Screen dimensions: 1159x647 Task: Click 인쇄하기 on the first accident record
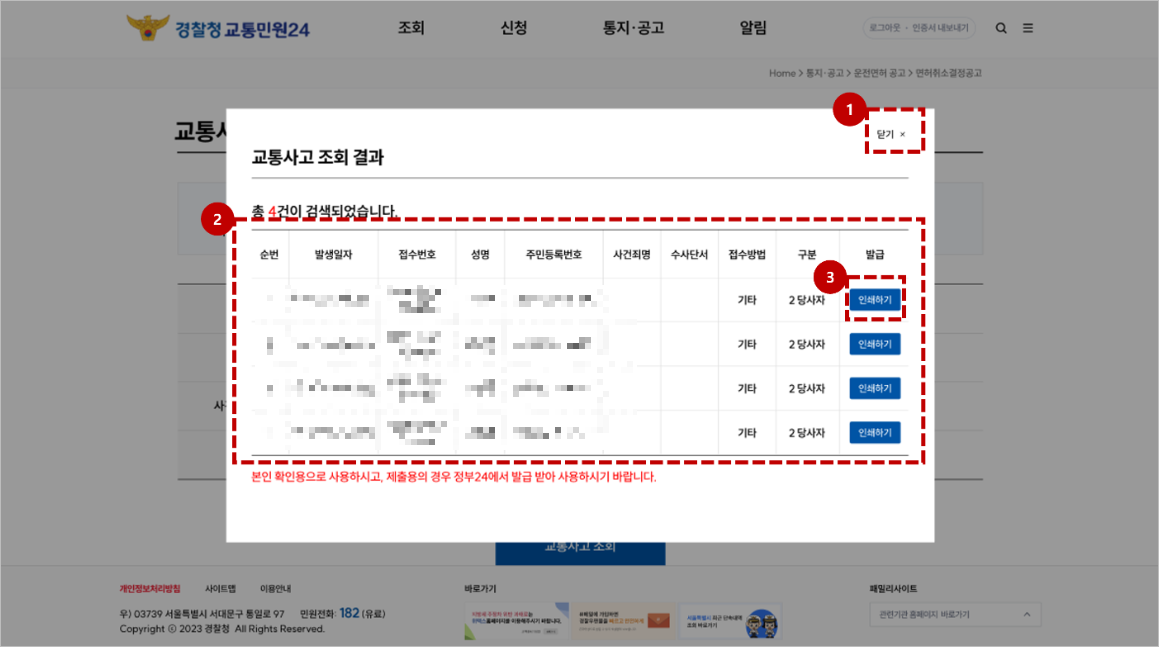coord(874,299)
